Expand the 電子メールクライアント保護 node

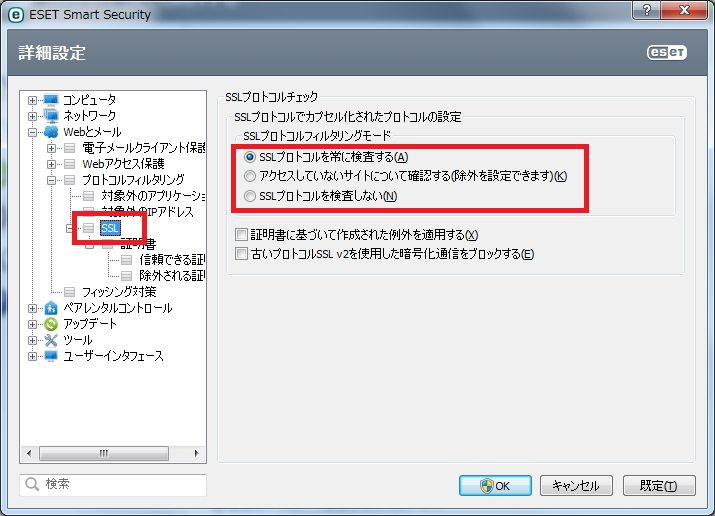click(52, 148)
